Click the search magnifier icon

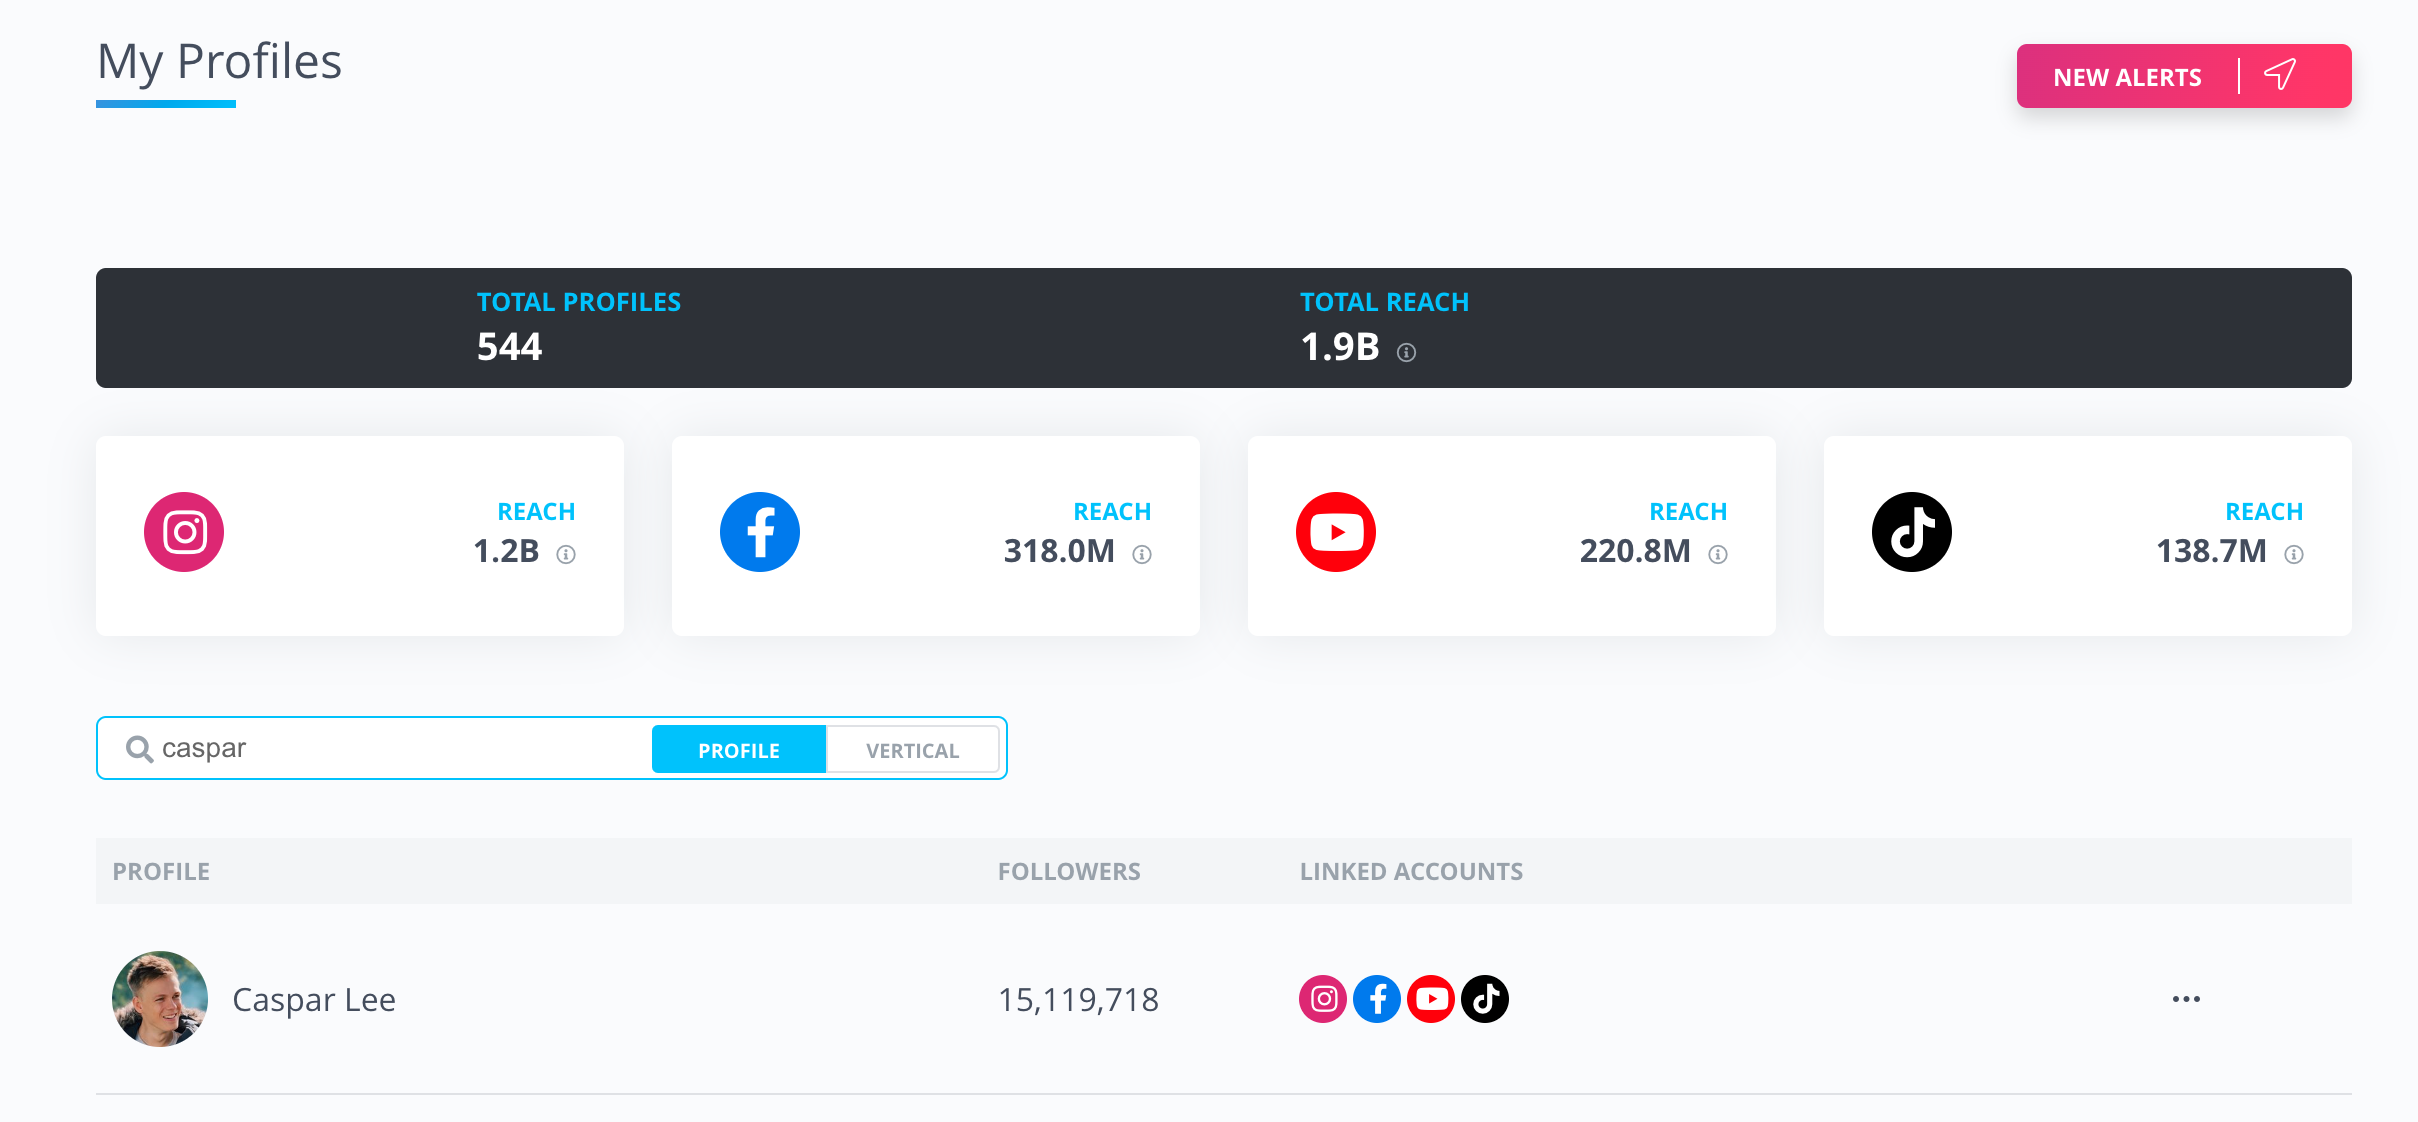point(139,749)
